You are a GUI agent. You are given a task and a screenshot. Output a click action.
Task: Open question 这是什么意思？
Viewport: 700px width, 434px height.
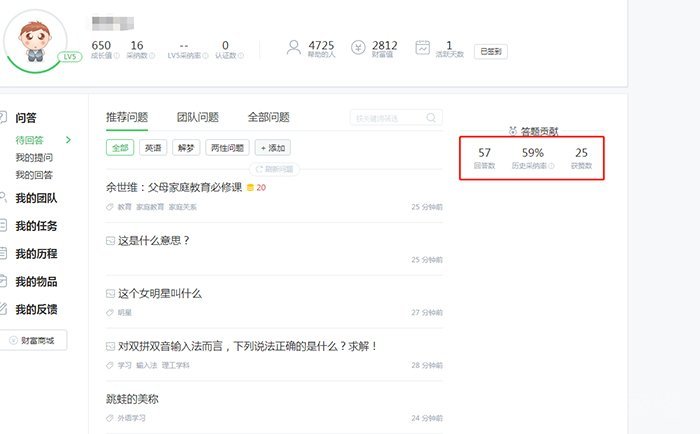point(154,241)
